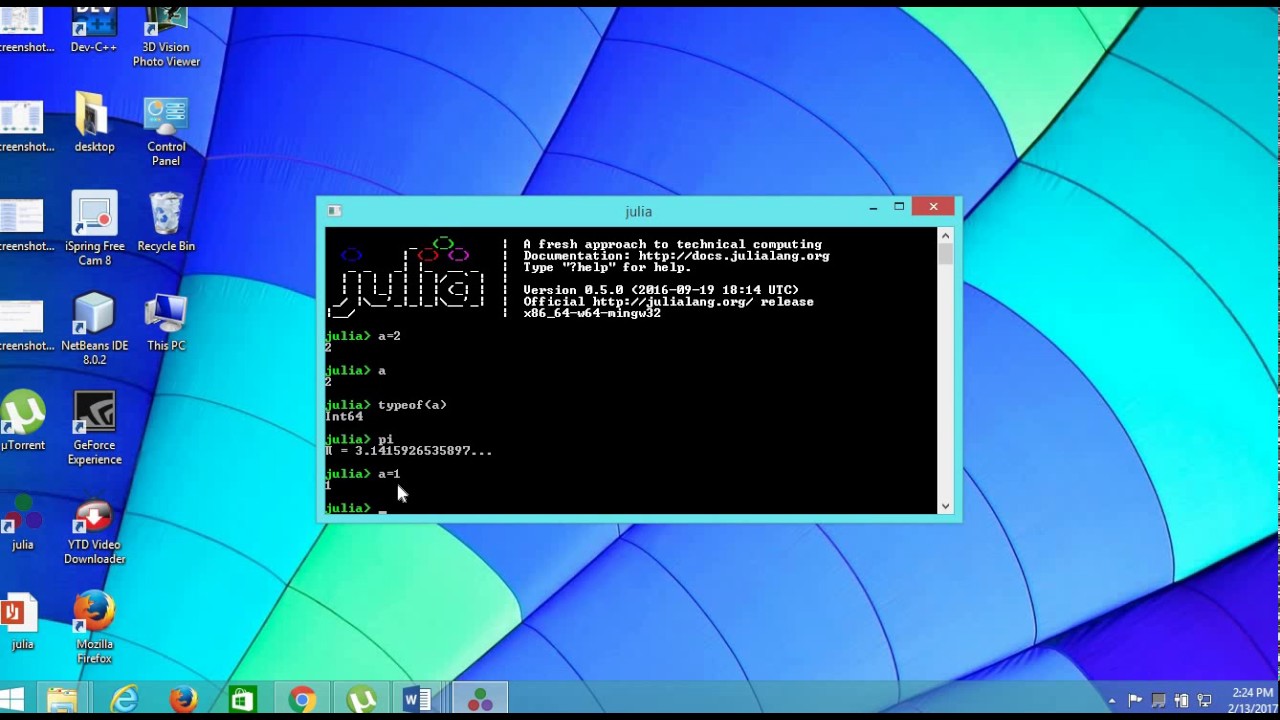
Task: Select the julia shortcut with colored circles
Action: [22, 522]
